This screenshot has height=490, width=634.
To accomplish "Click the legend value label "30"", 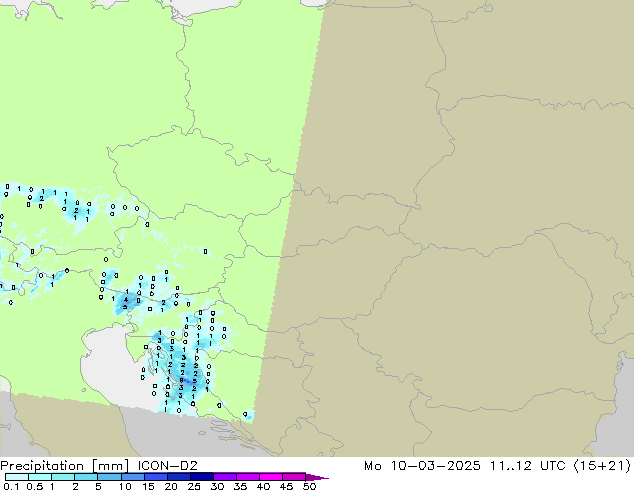I will [218, 486].
